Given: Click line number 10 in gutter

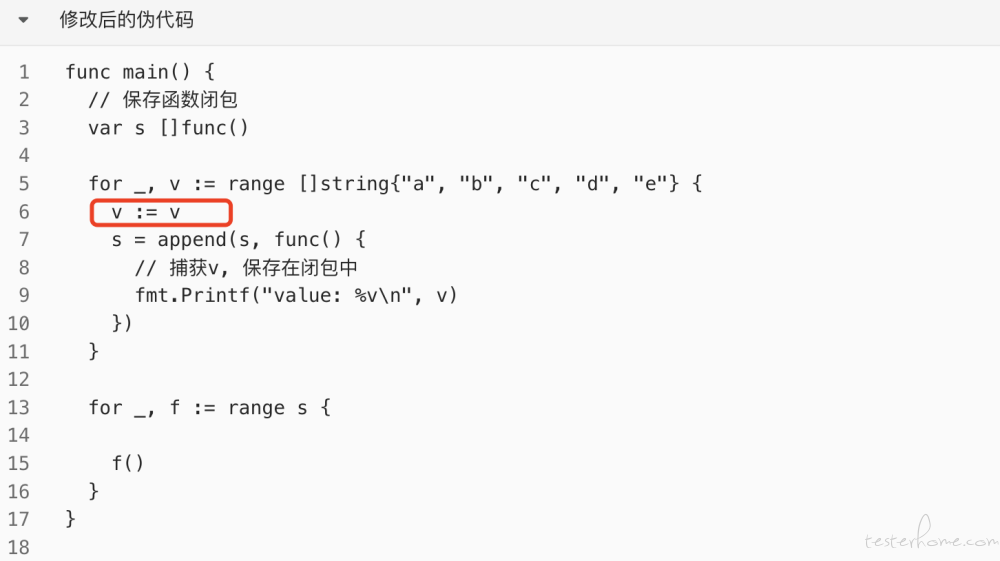Looking at the screenshot, I should coord(18,324).
